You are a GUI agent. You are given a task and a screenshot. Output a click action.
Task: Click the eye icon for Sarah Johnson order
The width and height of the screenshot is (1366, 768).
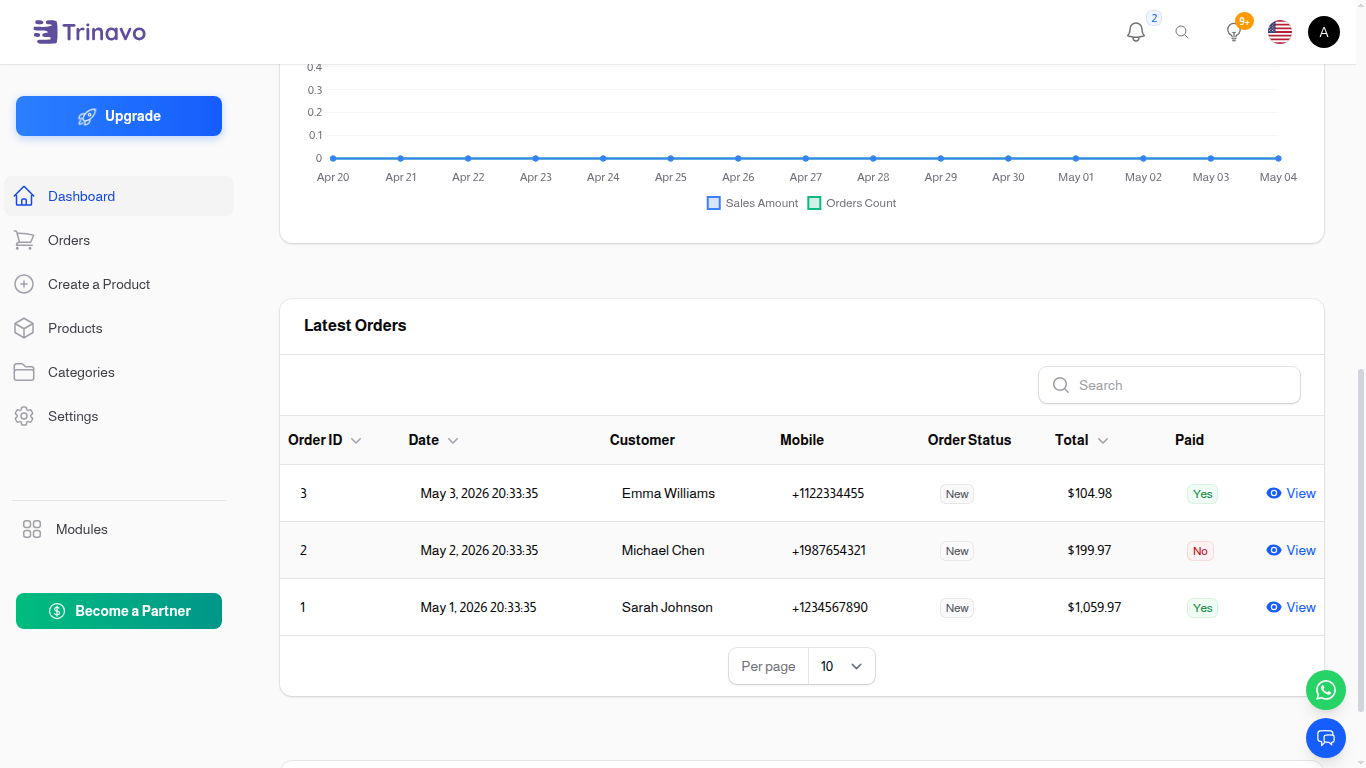pyautogui.click(x=1274, y=607)
